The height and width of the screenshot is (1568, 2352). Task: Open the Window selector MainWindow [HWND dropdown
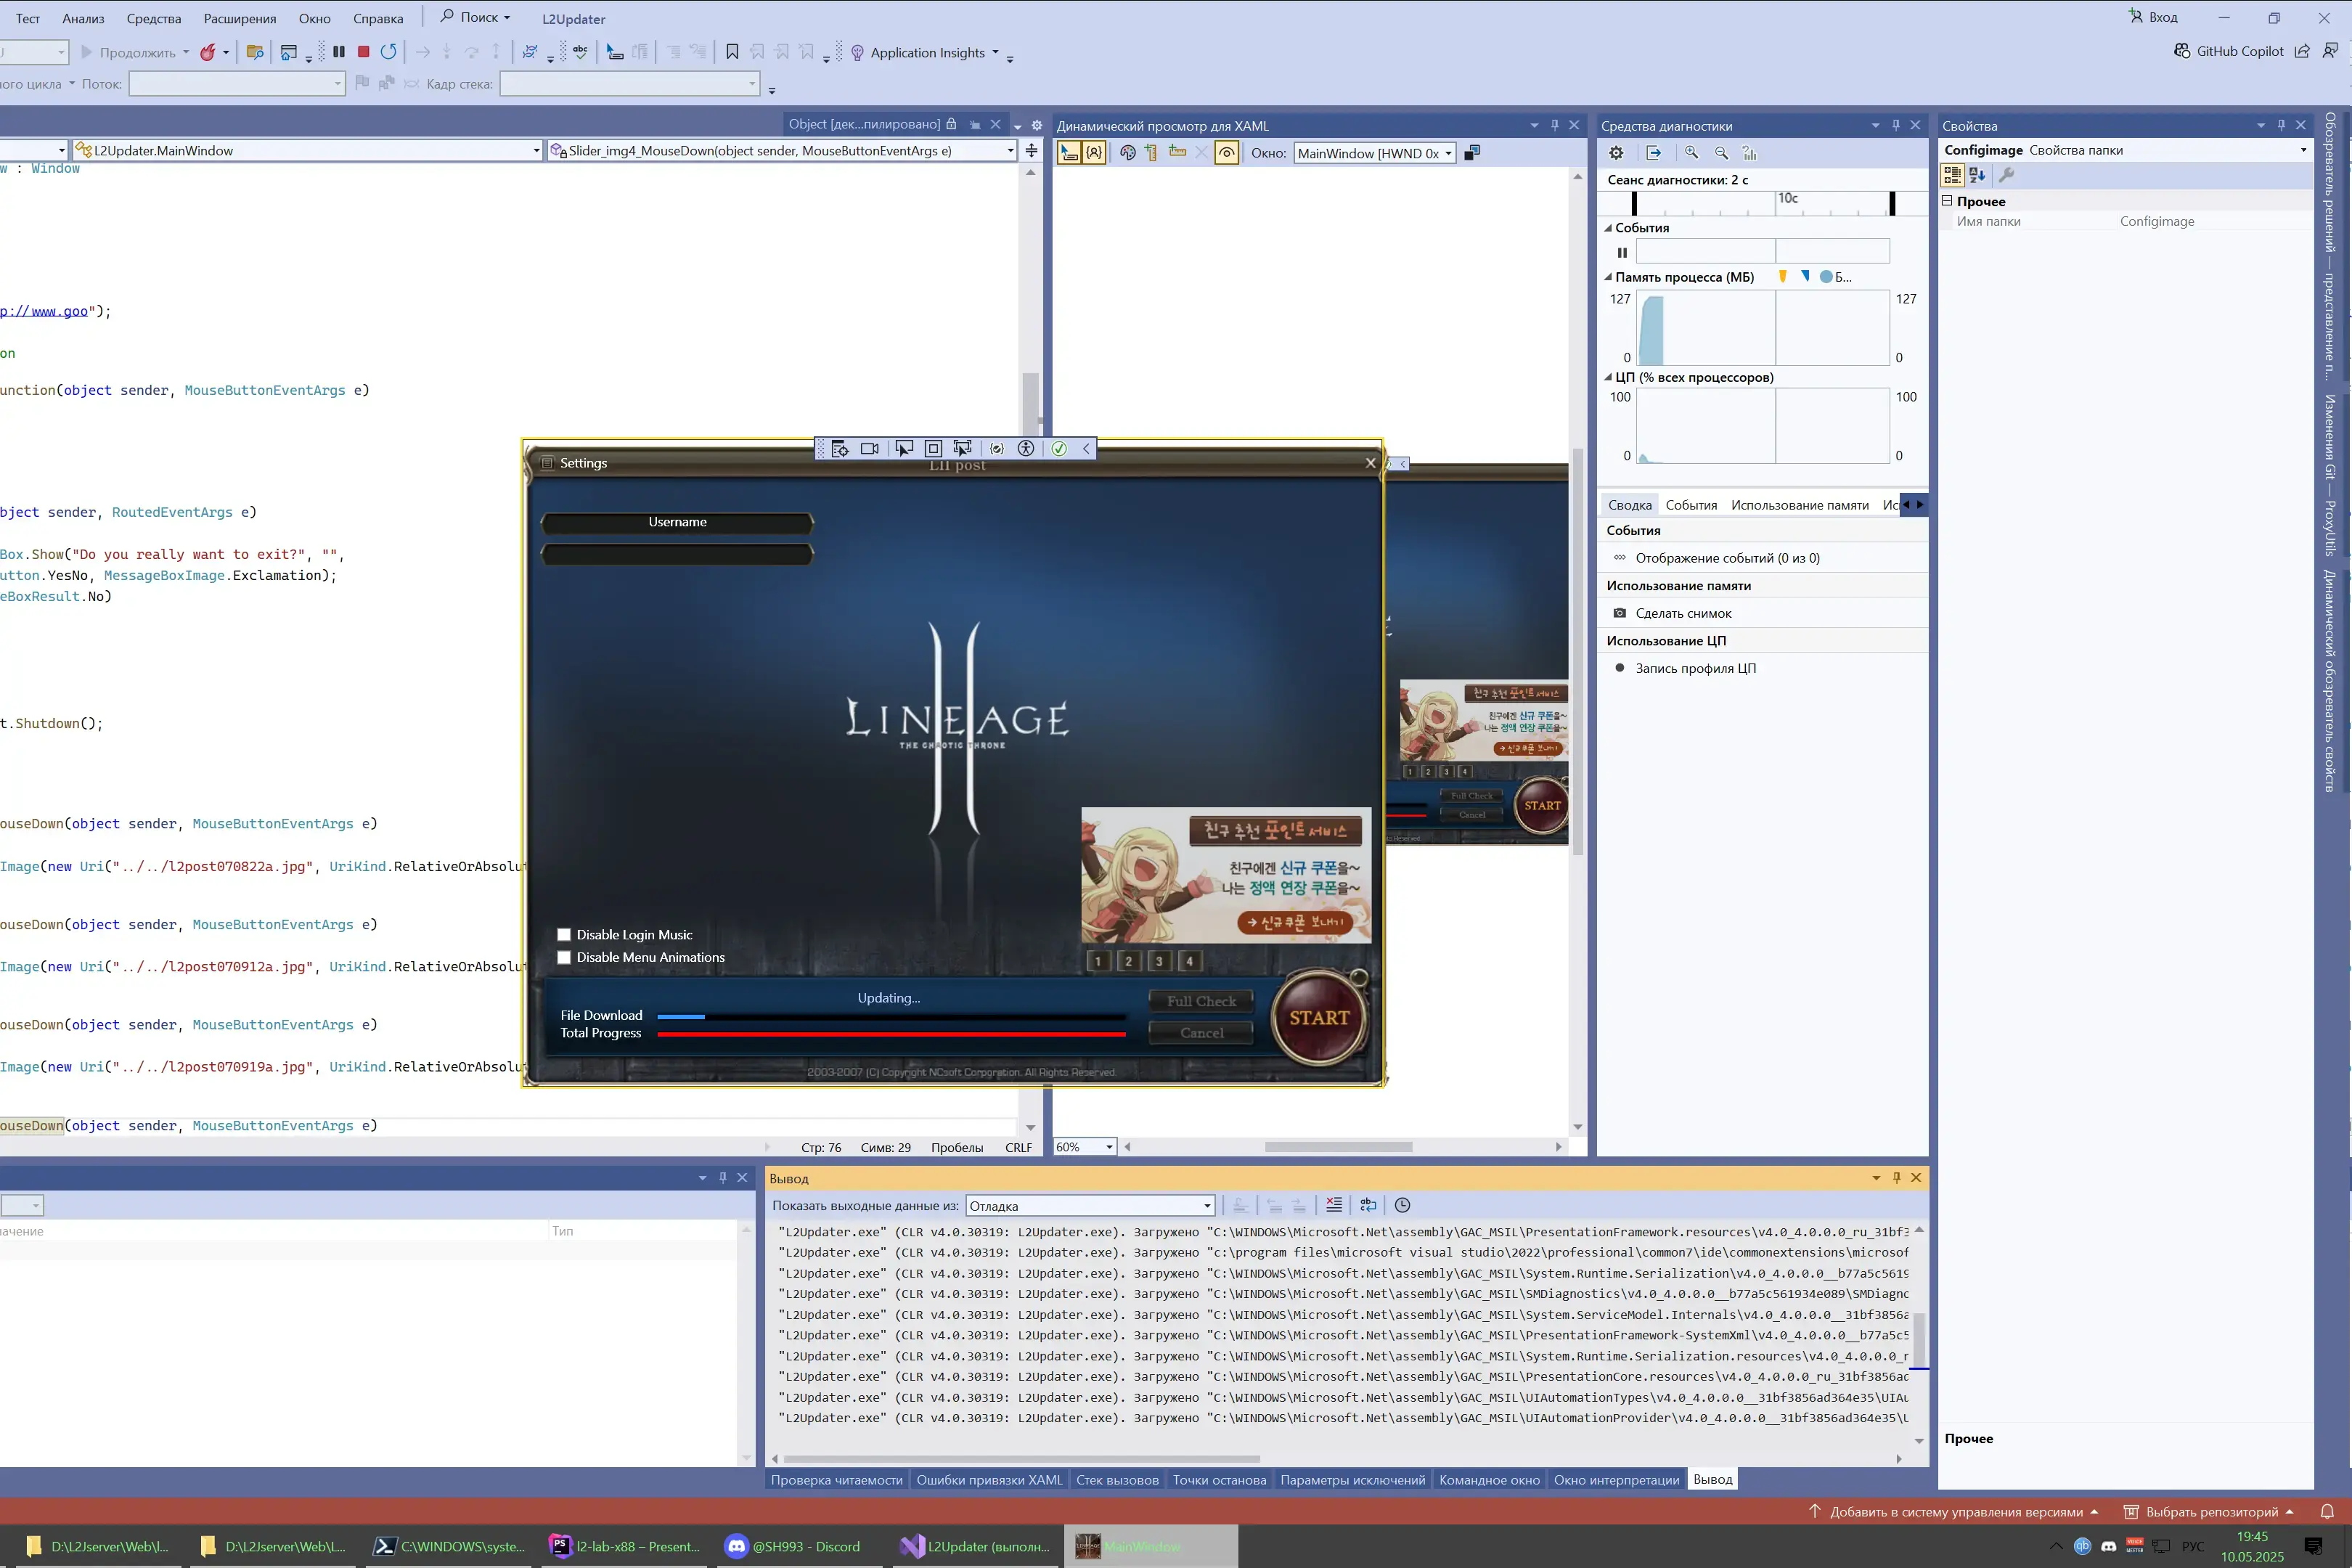tap(1375, 153)
